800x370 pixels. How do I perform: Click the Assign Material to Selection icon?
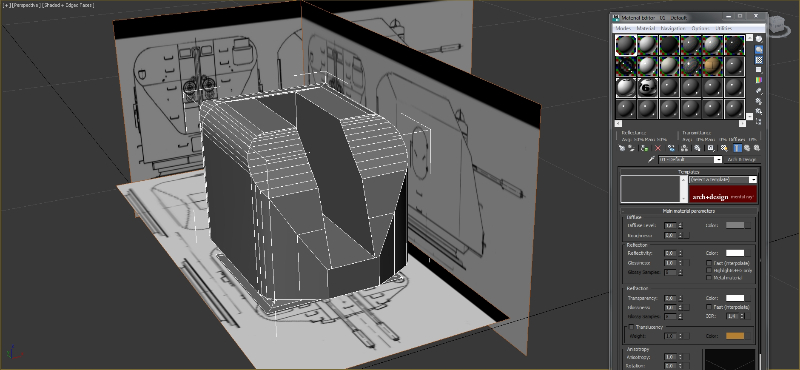[645, 148]
